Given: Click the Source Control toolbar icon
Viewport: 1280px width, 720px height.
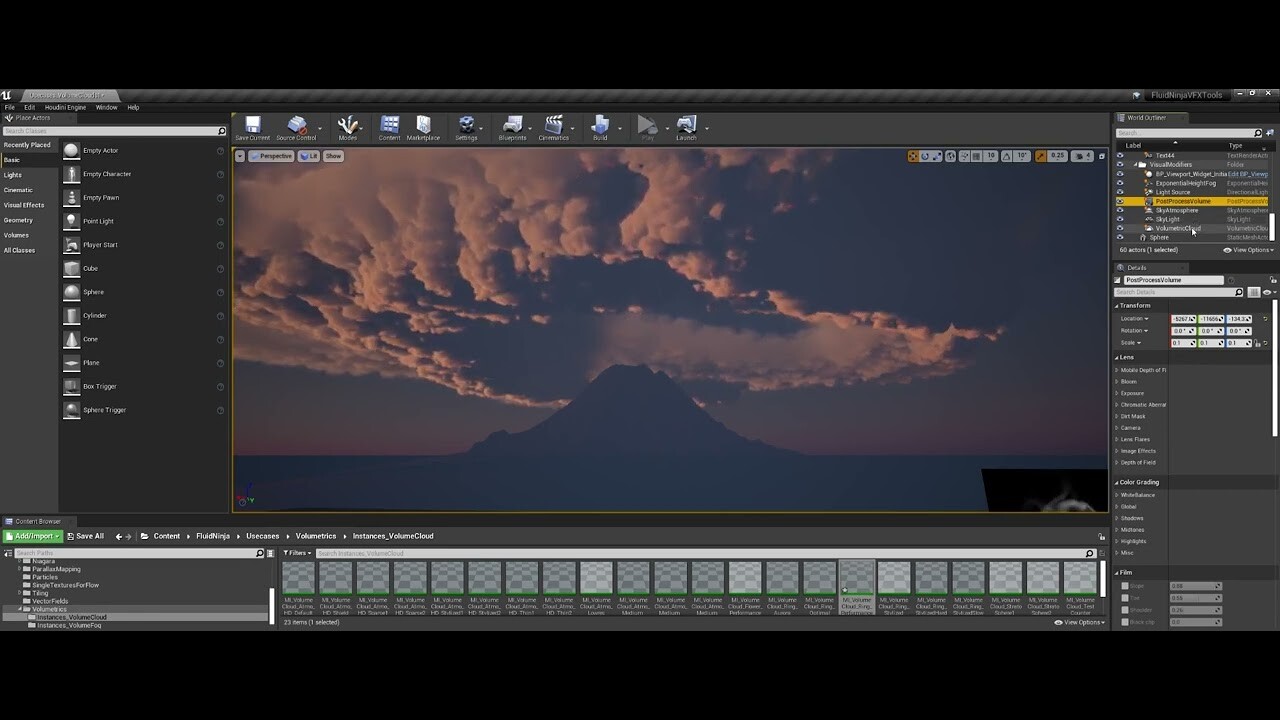Looking at the screenshot, I should [297, 125].
